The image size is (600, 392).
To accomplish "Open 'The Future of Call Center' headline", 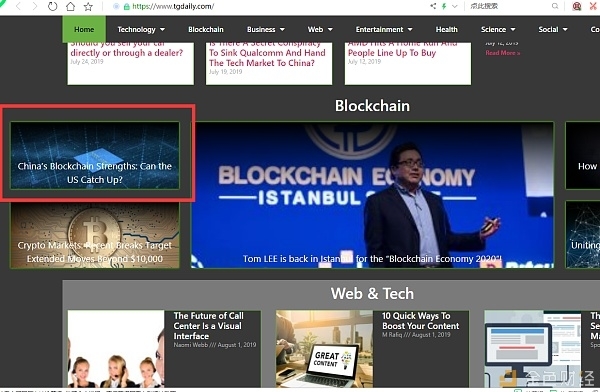I will coord(209,326).
